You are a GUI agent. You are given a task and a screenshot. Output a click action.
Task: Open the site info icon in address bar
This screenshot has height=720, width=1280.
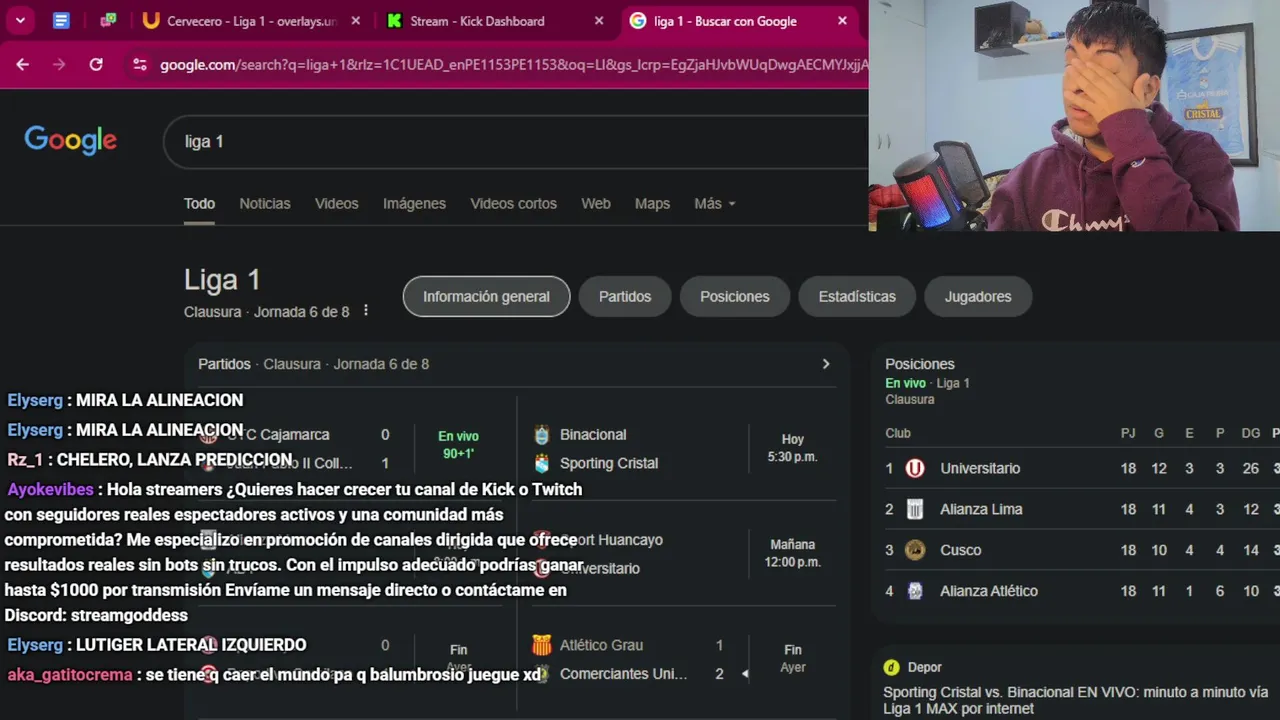[x=139, y=64]
